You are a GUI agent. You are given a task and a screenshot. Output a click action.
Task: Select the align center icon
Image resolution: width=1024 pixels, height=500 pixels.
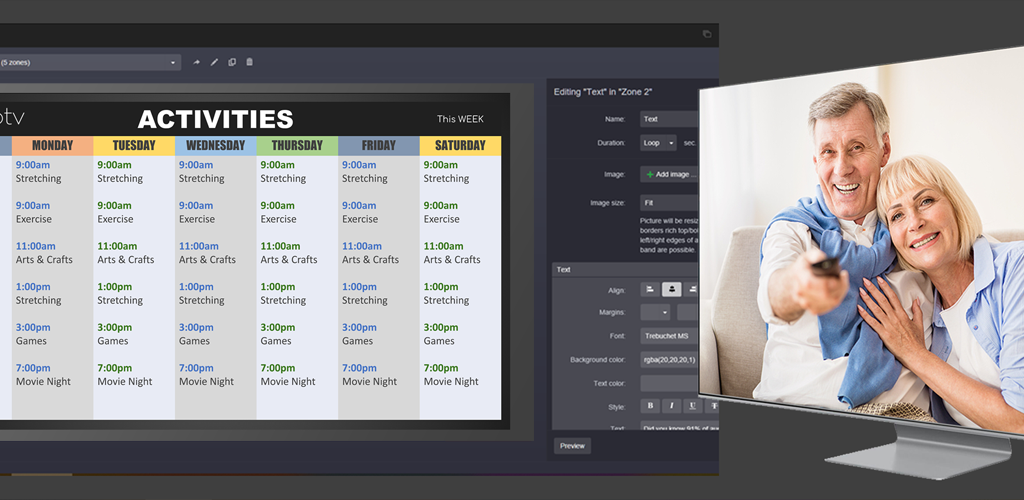[671, 290]
